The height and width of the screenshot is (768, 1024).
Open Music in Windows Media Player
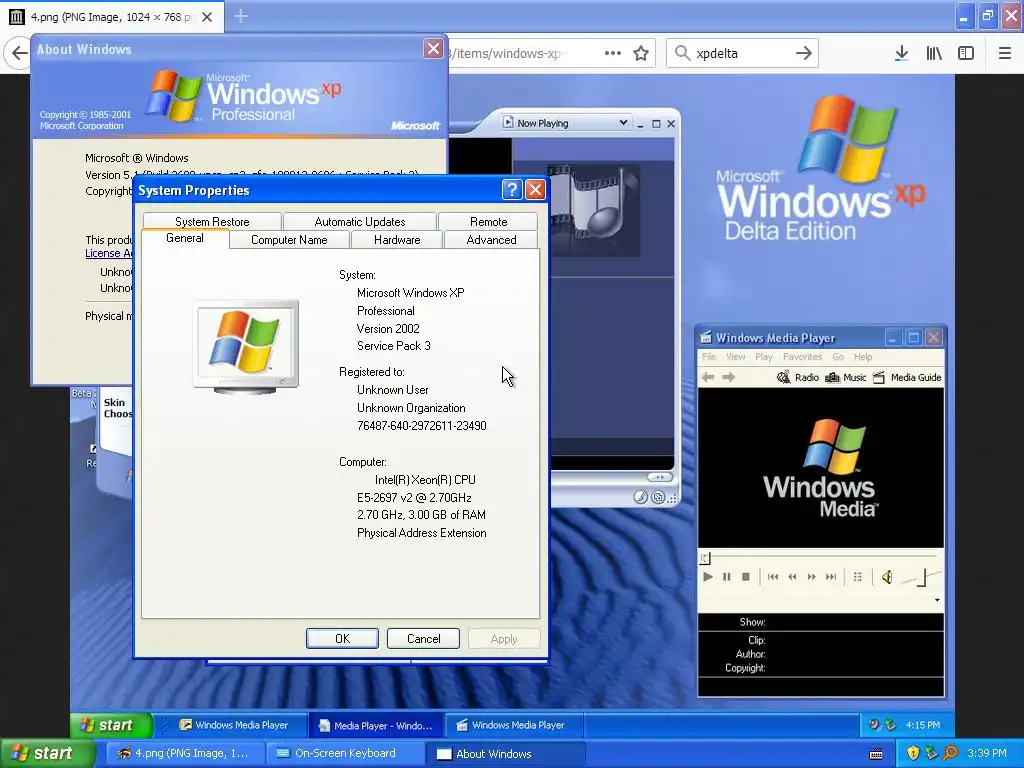[x=846, y=377]
